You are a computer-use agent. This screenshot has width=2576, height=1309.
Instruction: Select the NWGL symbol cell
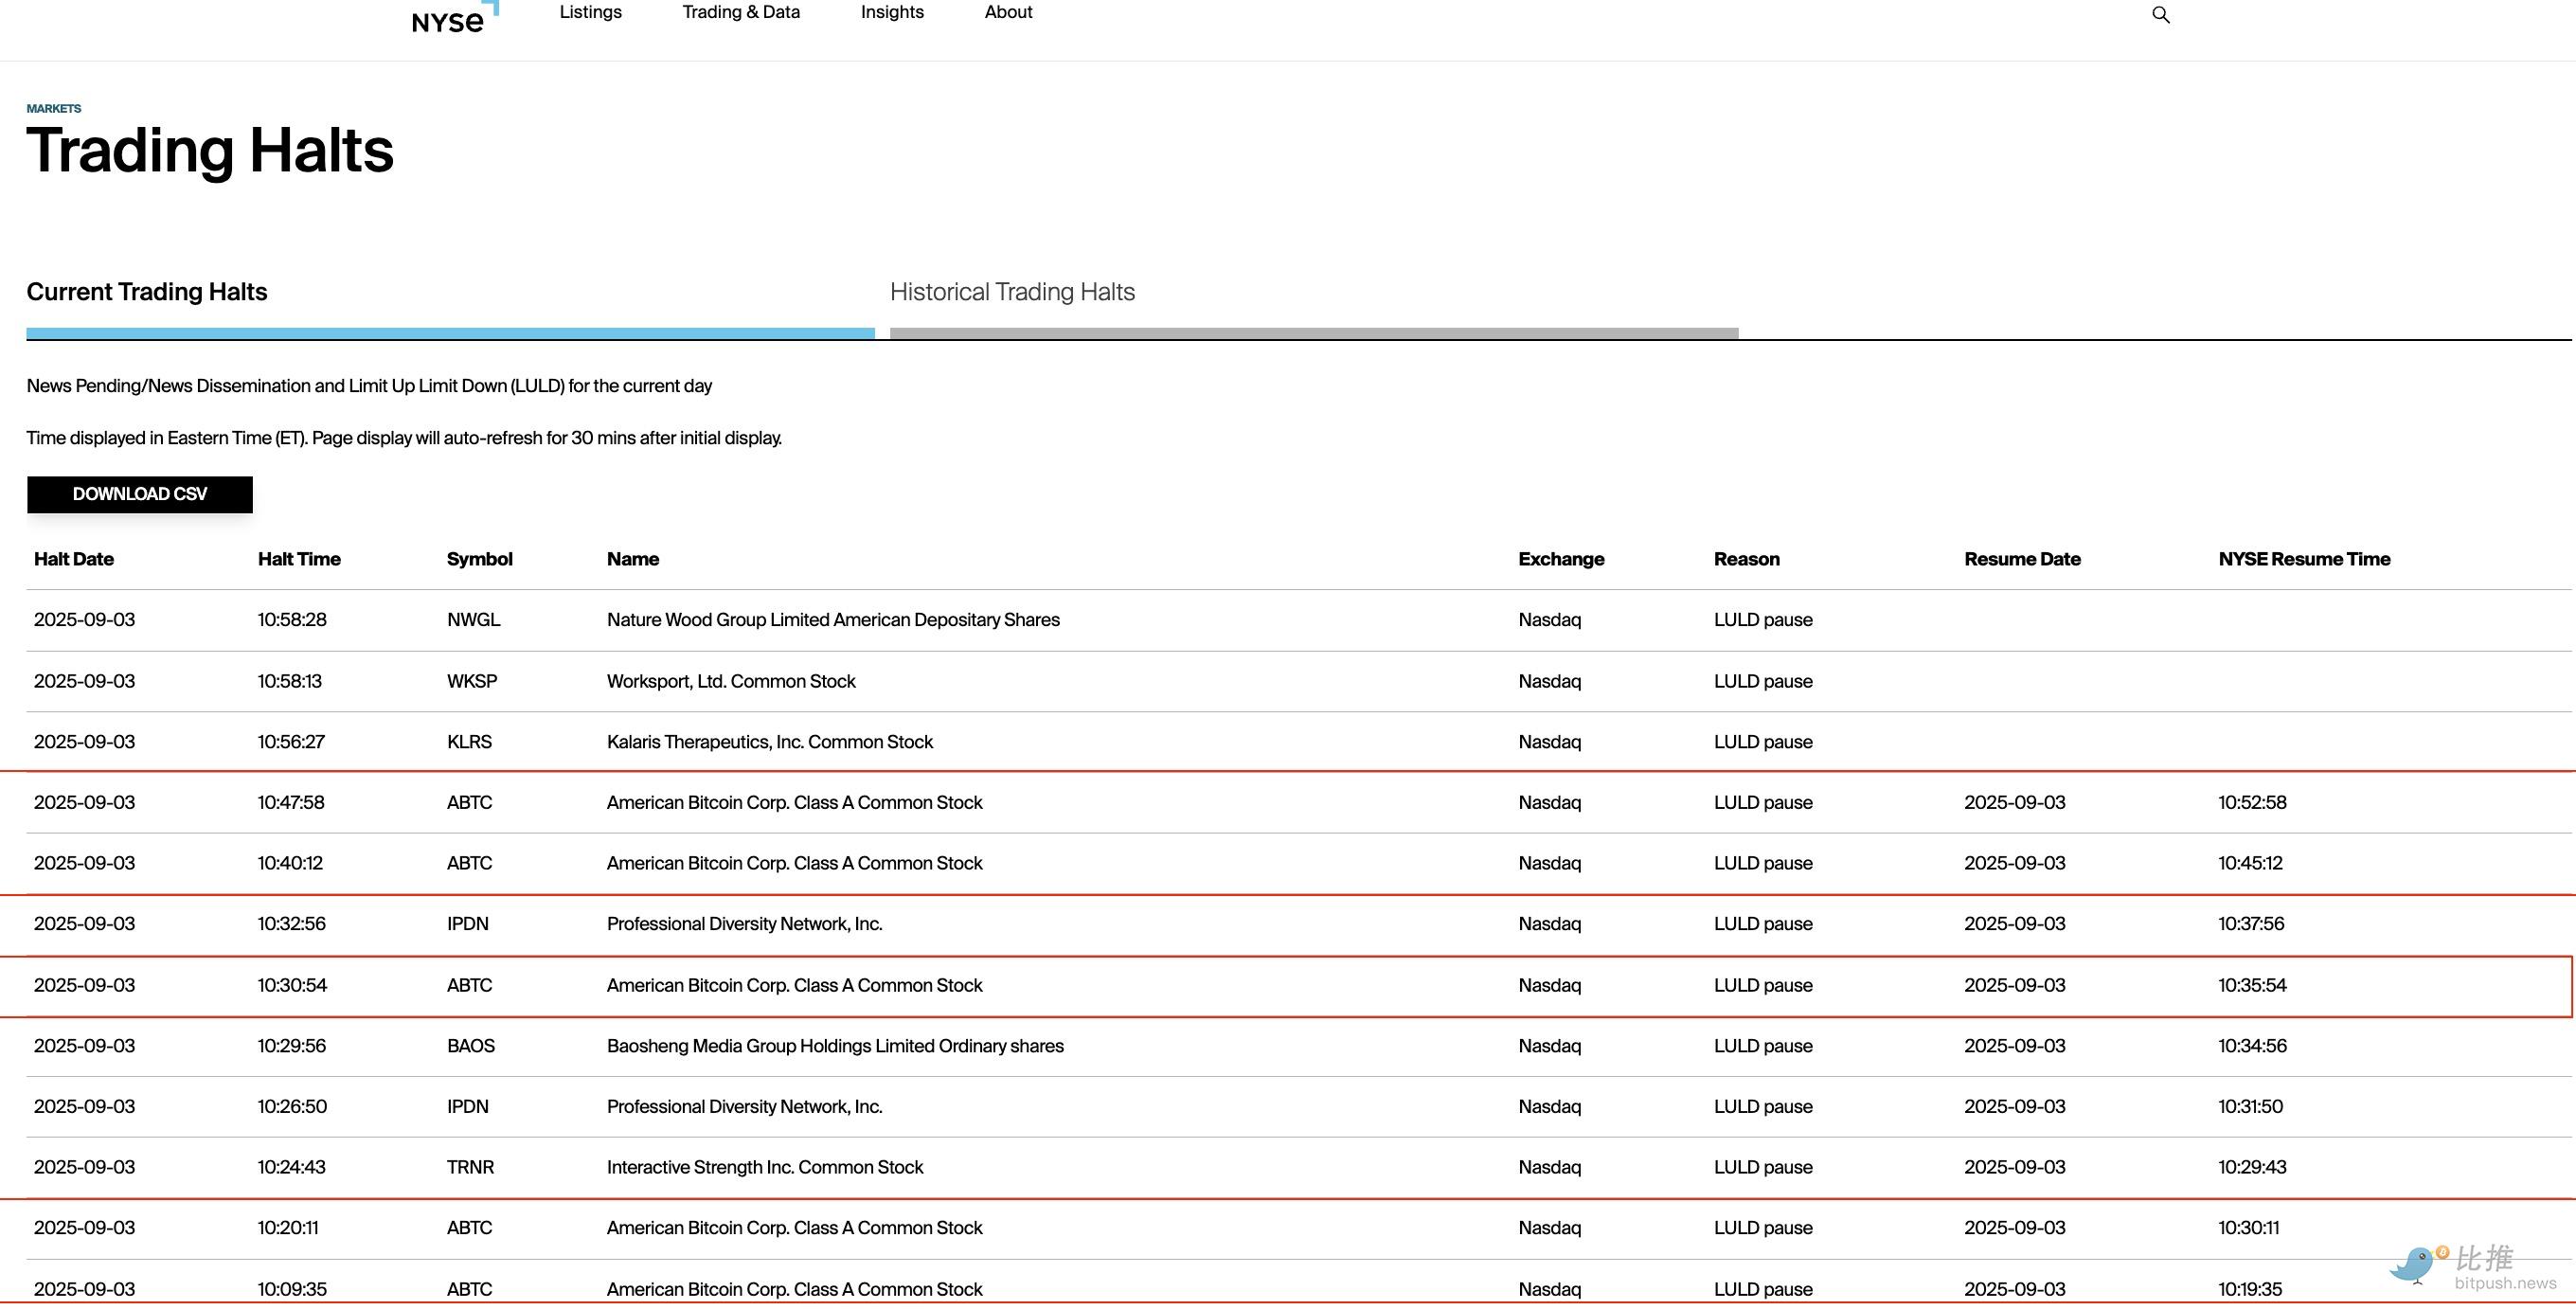(473, 620)
